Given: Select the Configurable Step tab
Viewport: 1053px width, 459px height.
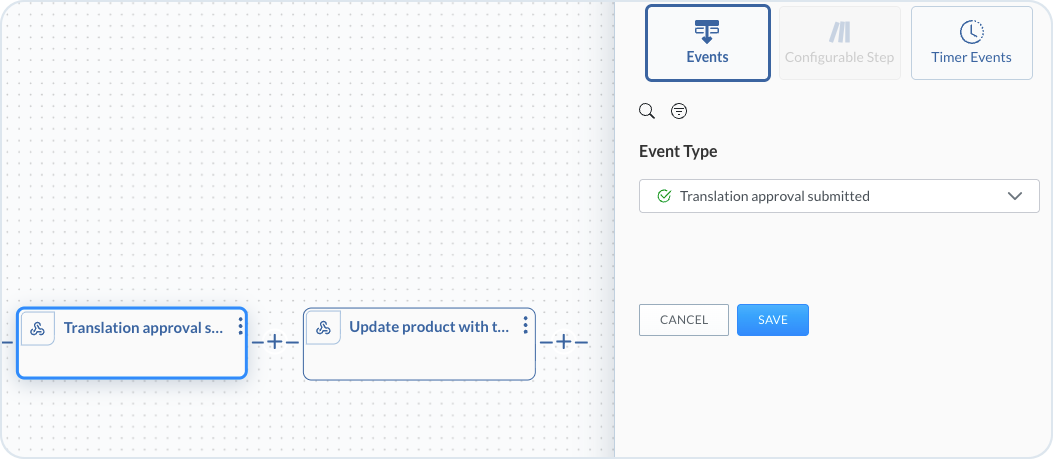Looking at the screenshot, I should click(839, 43).
